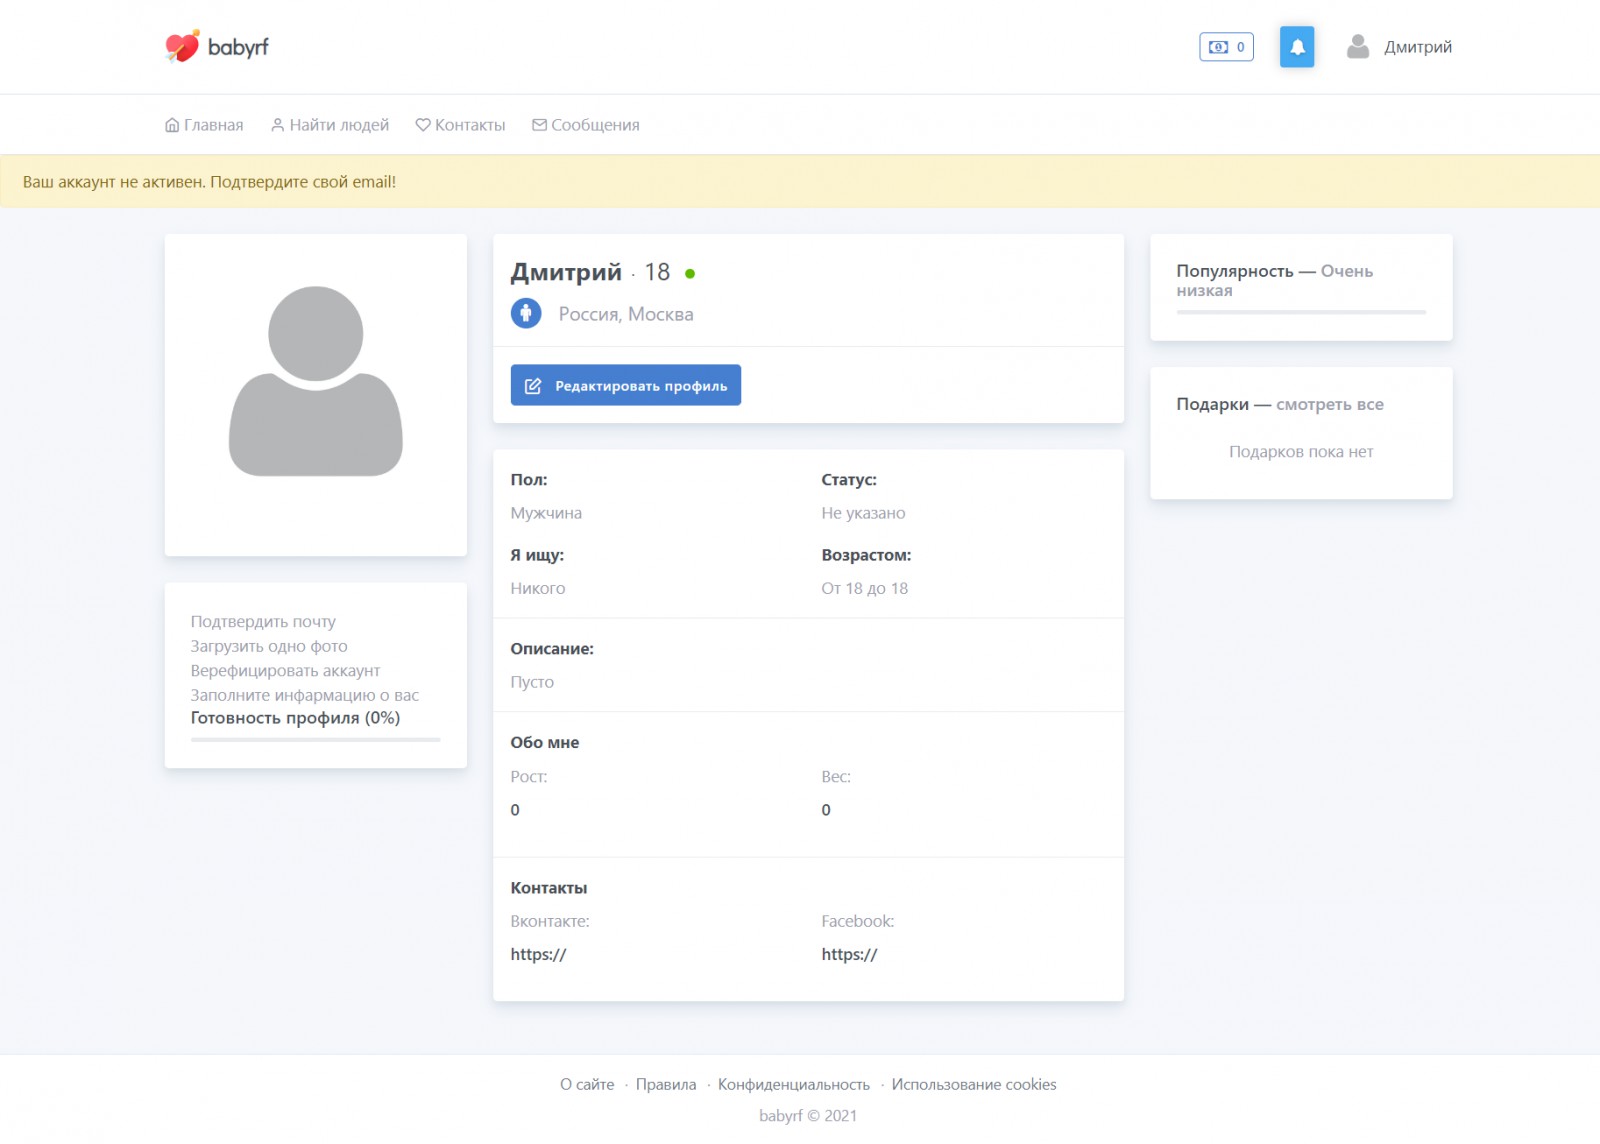Click the male gender icon by Россия, Москва
1600x1144 pixels.
[x=526, y=313]
